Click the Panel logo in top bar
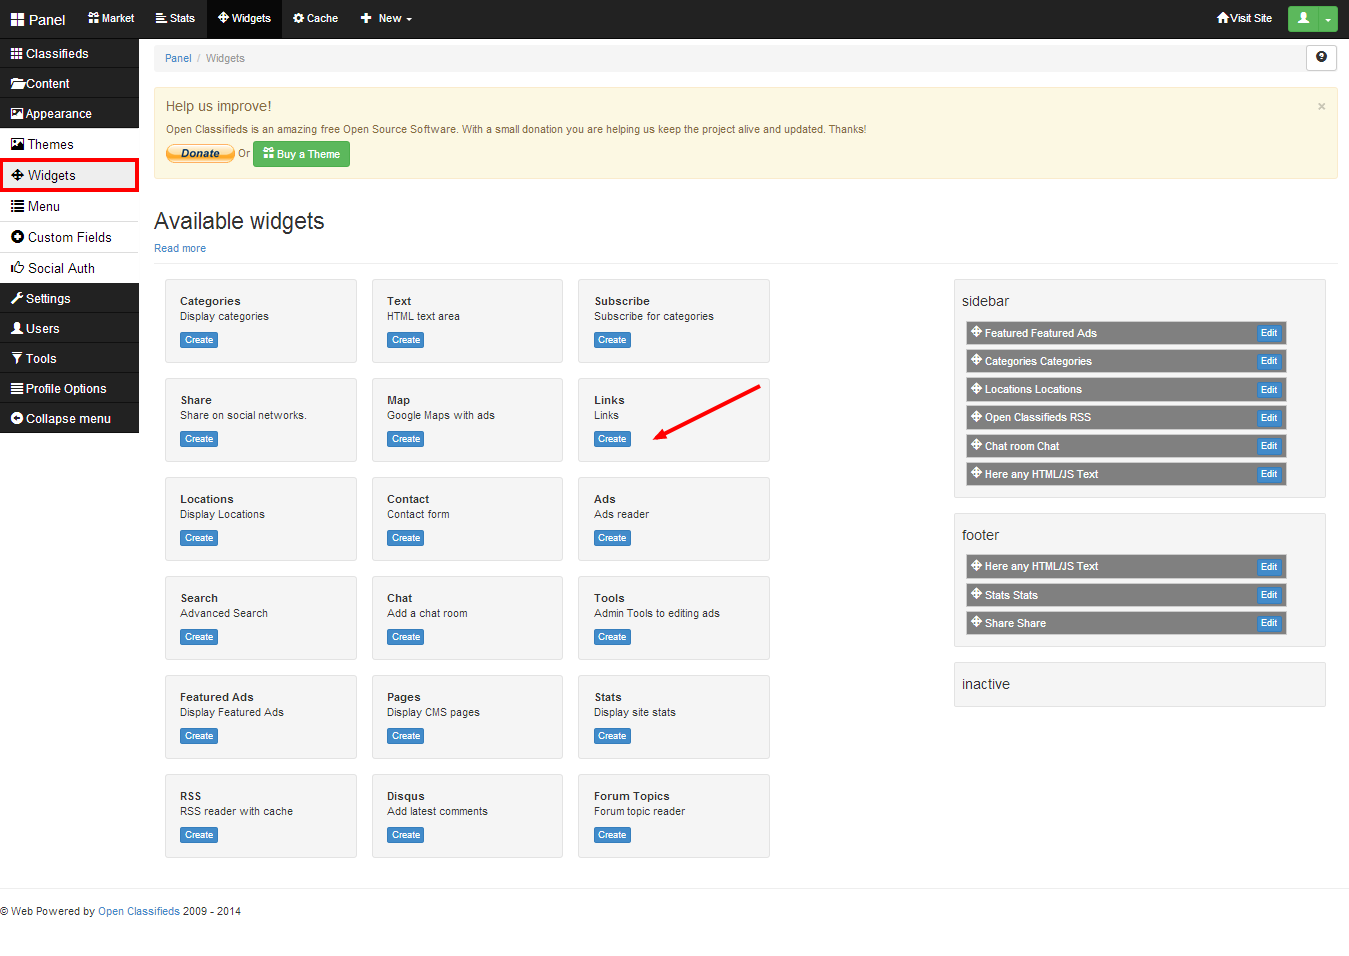The height and width of the screenshot is (956, 1349). click(x=38, y=19)
